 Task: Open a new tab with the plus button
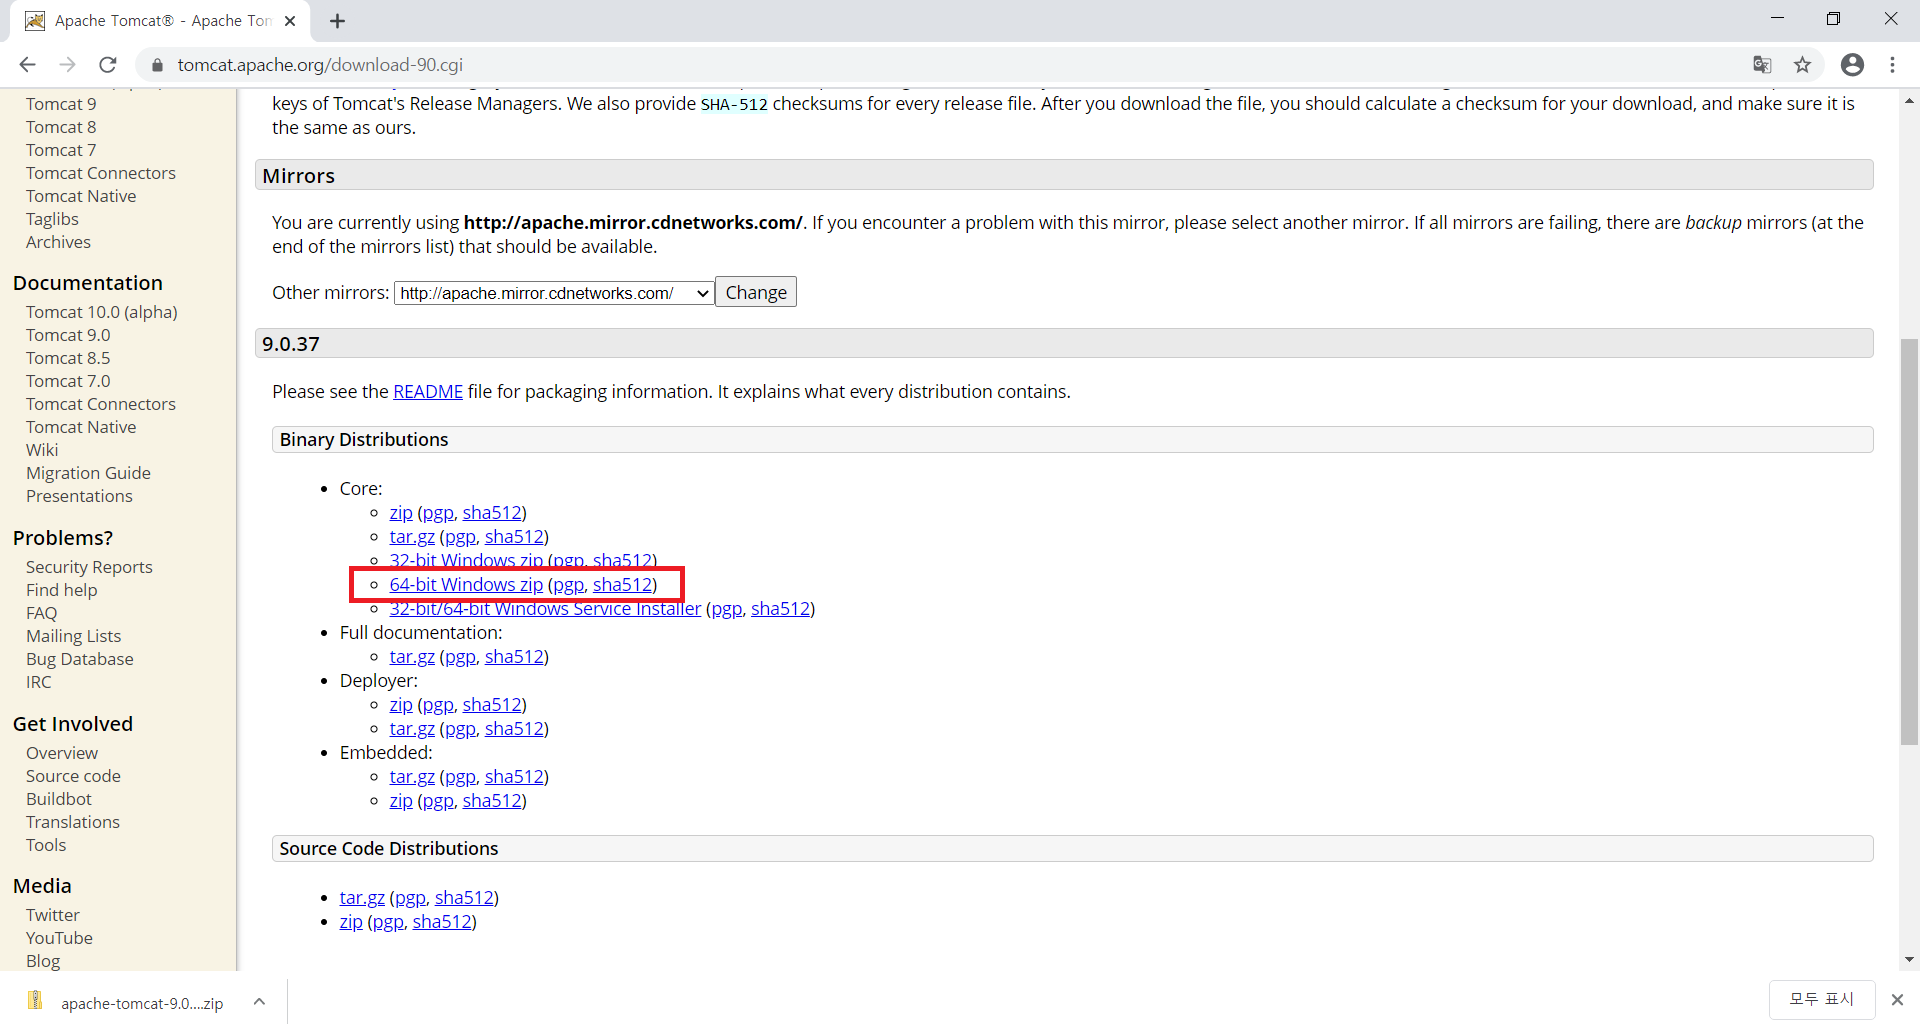coord(337,21)
